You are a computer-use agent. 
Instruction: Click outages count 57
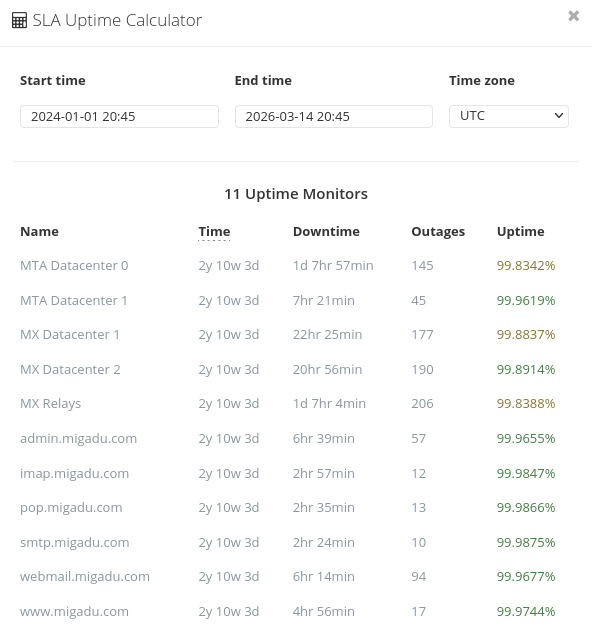(419, 438)
